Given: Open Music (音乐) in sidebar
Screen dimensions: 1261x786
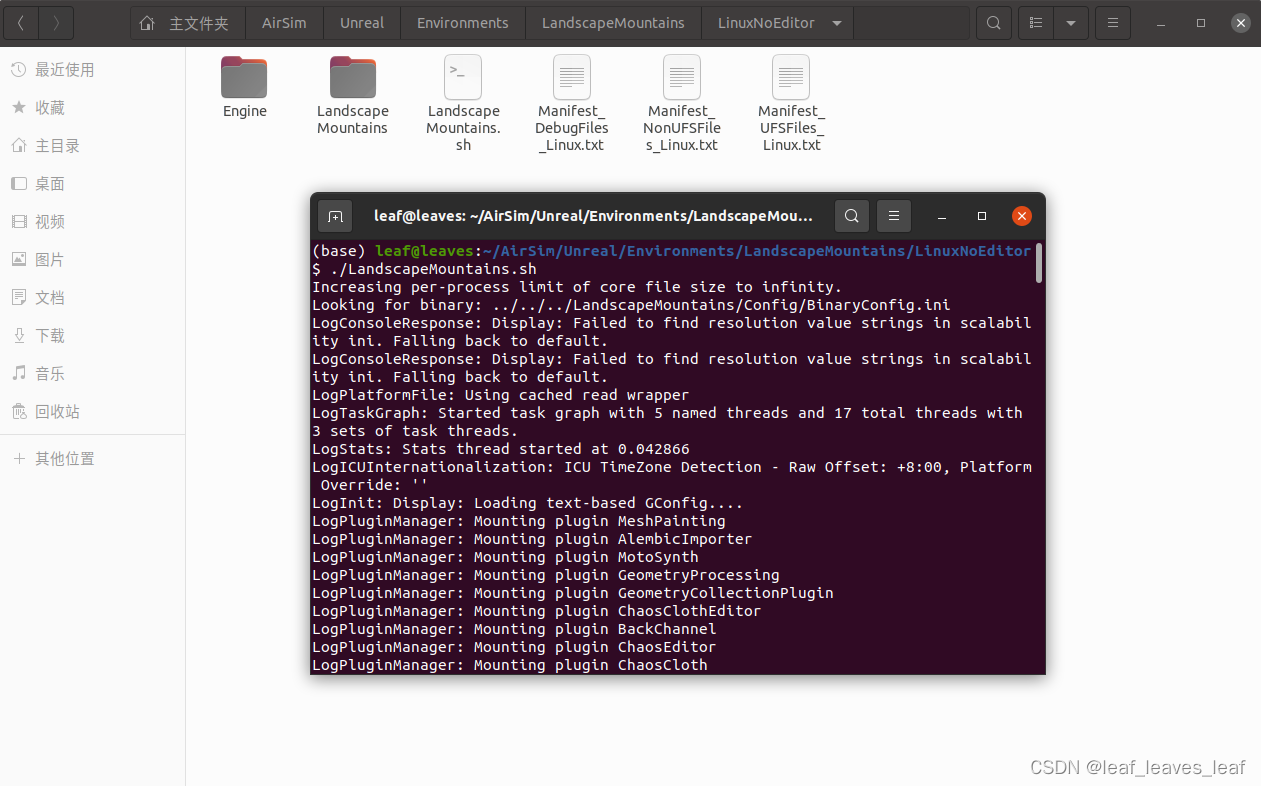Looking at the screenshot, I should [92, 374].
